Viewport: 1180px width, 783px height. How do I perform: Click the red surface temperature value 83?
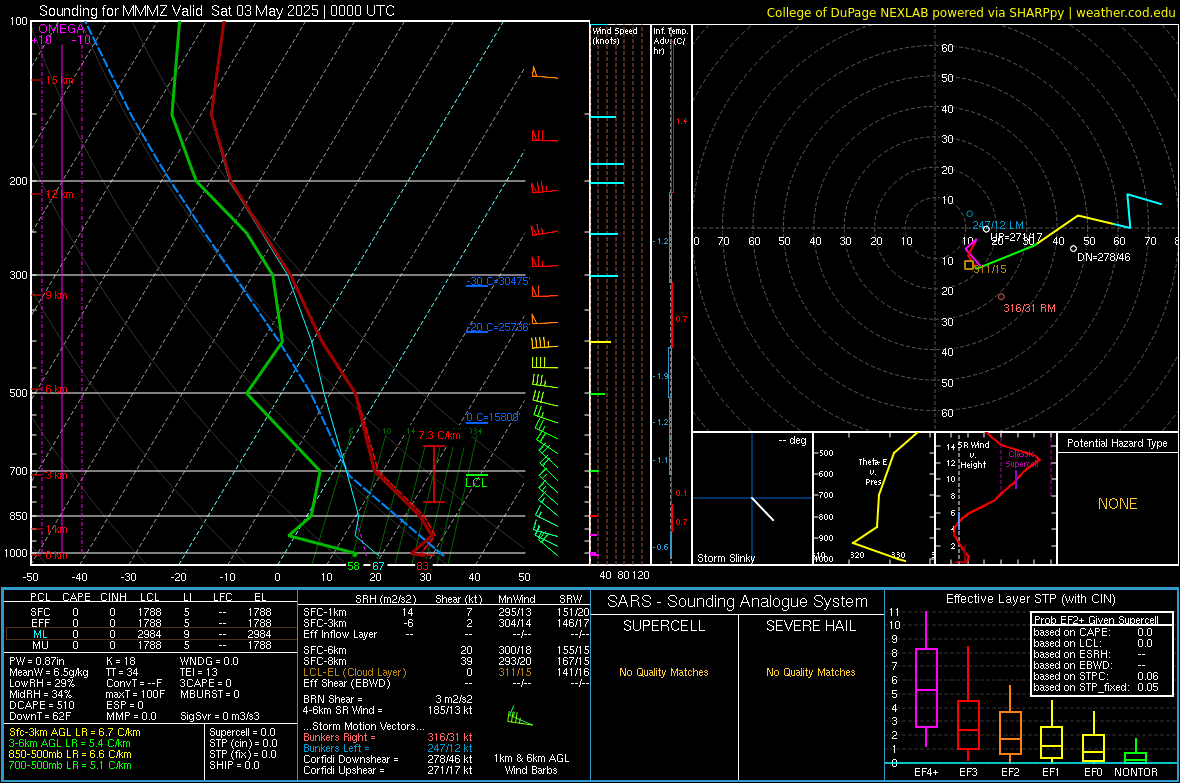tap(422, 566)
